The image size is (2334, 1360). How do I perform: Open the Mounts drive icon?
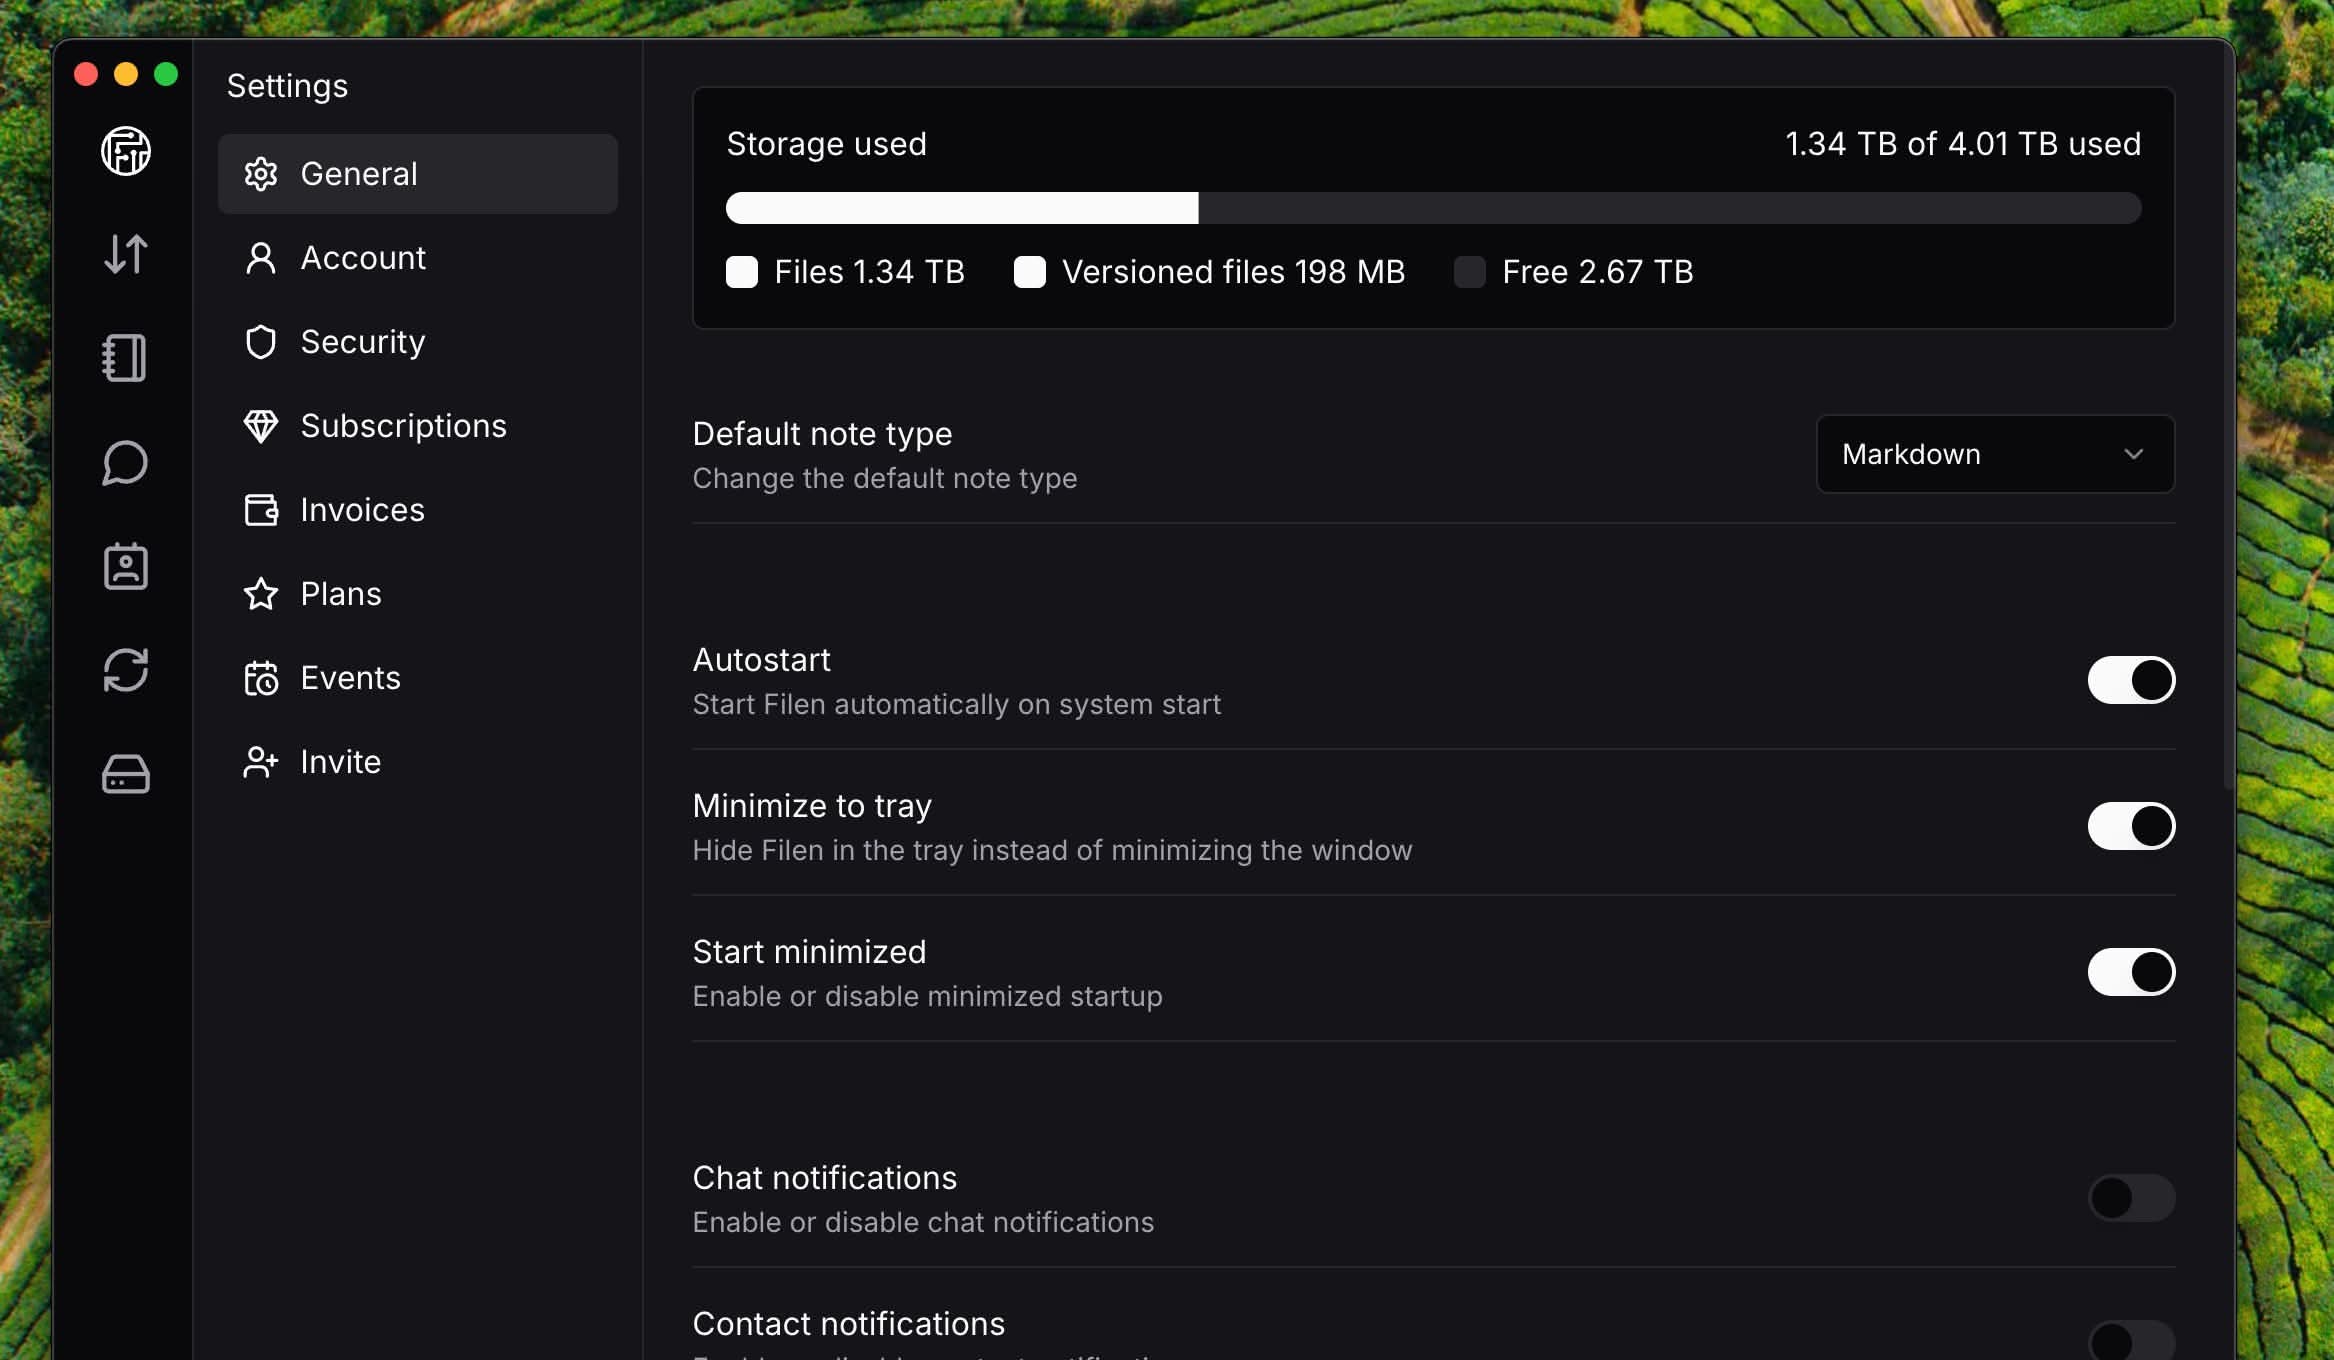coord(126,774)
